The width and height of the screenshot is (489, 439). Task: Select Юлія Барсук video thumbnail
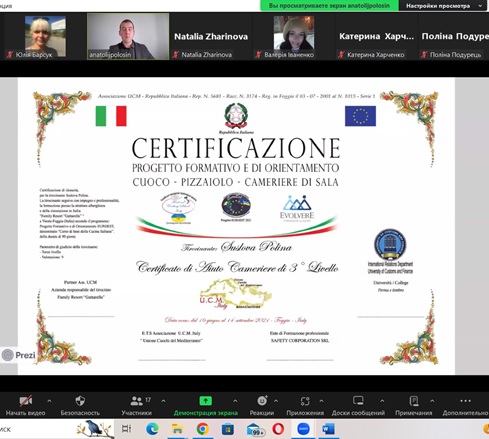(45, 36)
